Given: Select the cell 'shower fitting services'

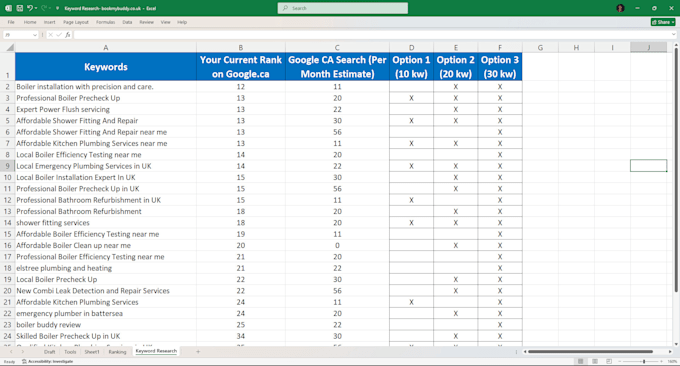Looking at the screenshot, I should pyautogui.click(x=106, y=223).
